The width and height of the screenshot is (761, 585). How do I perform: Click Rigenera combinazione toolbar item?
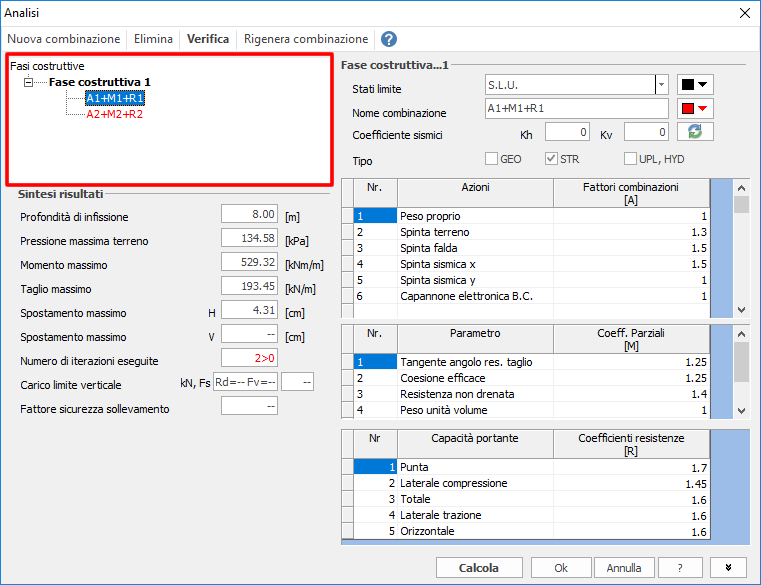304,39
